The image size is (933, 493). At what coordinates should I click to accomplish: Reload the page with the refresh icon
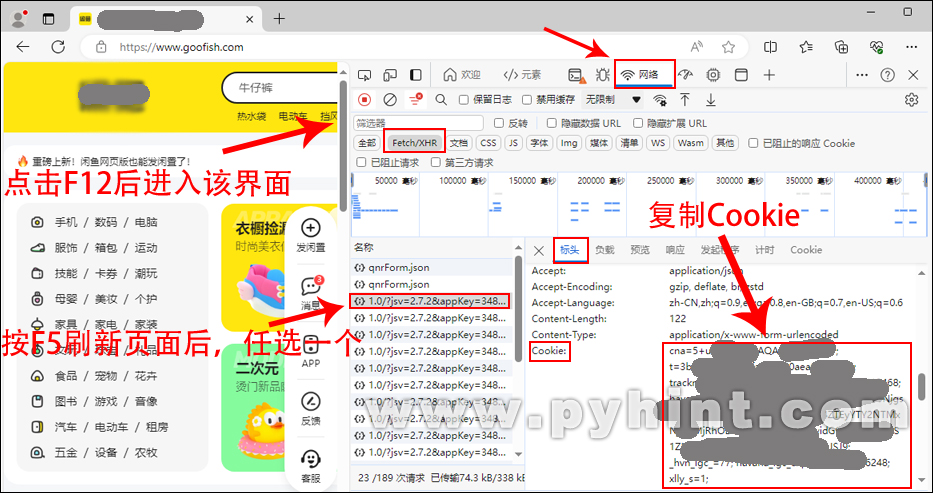tap(58, 47)
